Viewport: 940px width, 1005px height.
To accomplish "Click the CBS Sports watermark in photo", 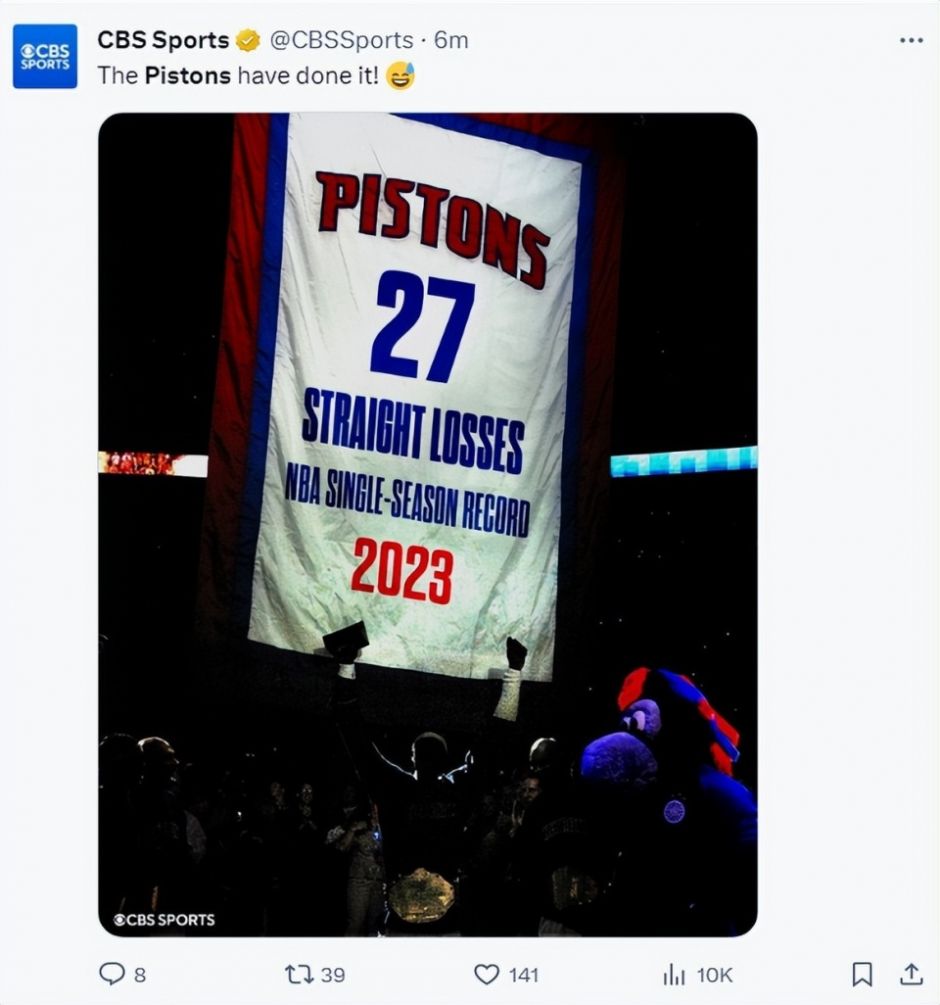I will pos(164,919).
